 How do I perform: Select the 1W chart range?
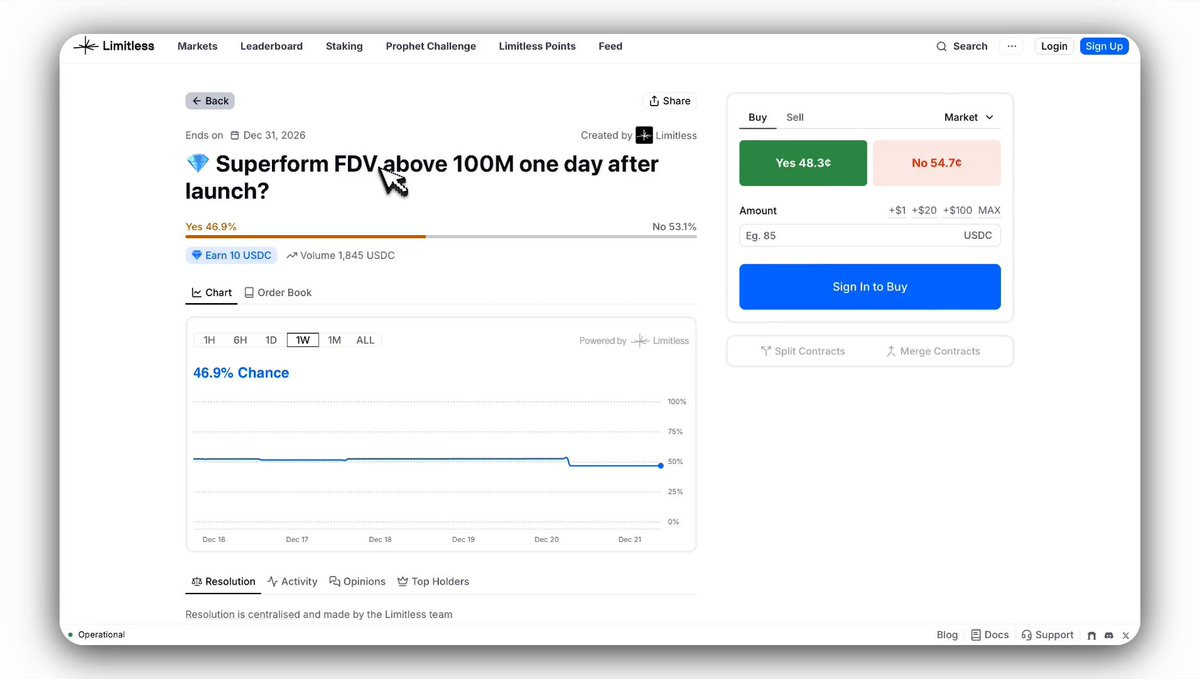coord(303,340)
